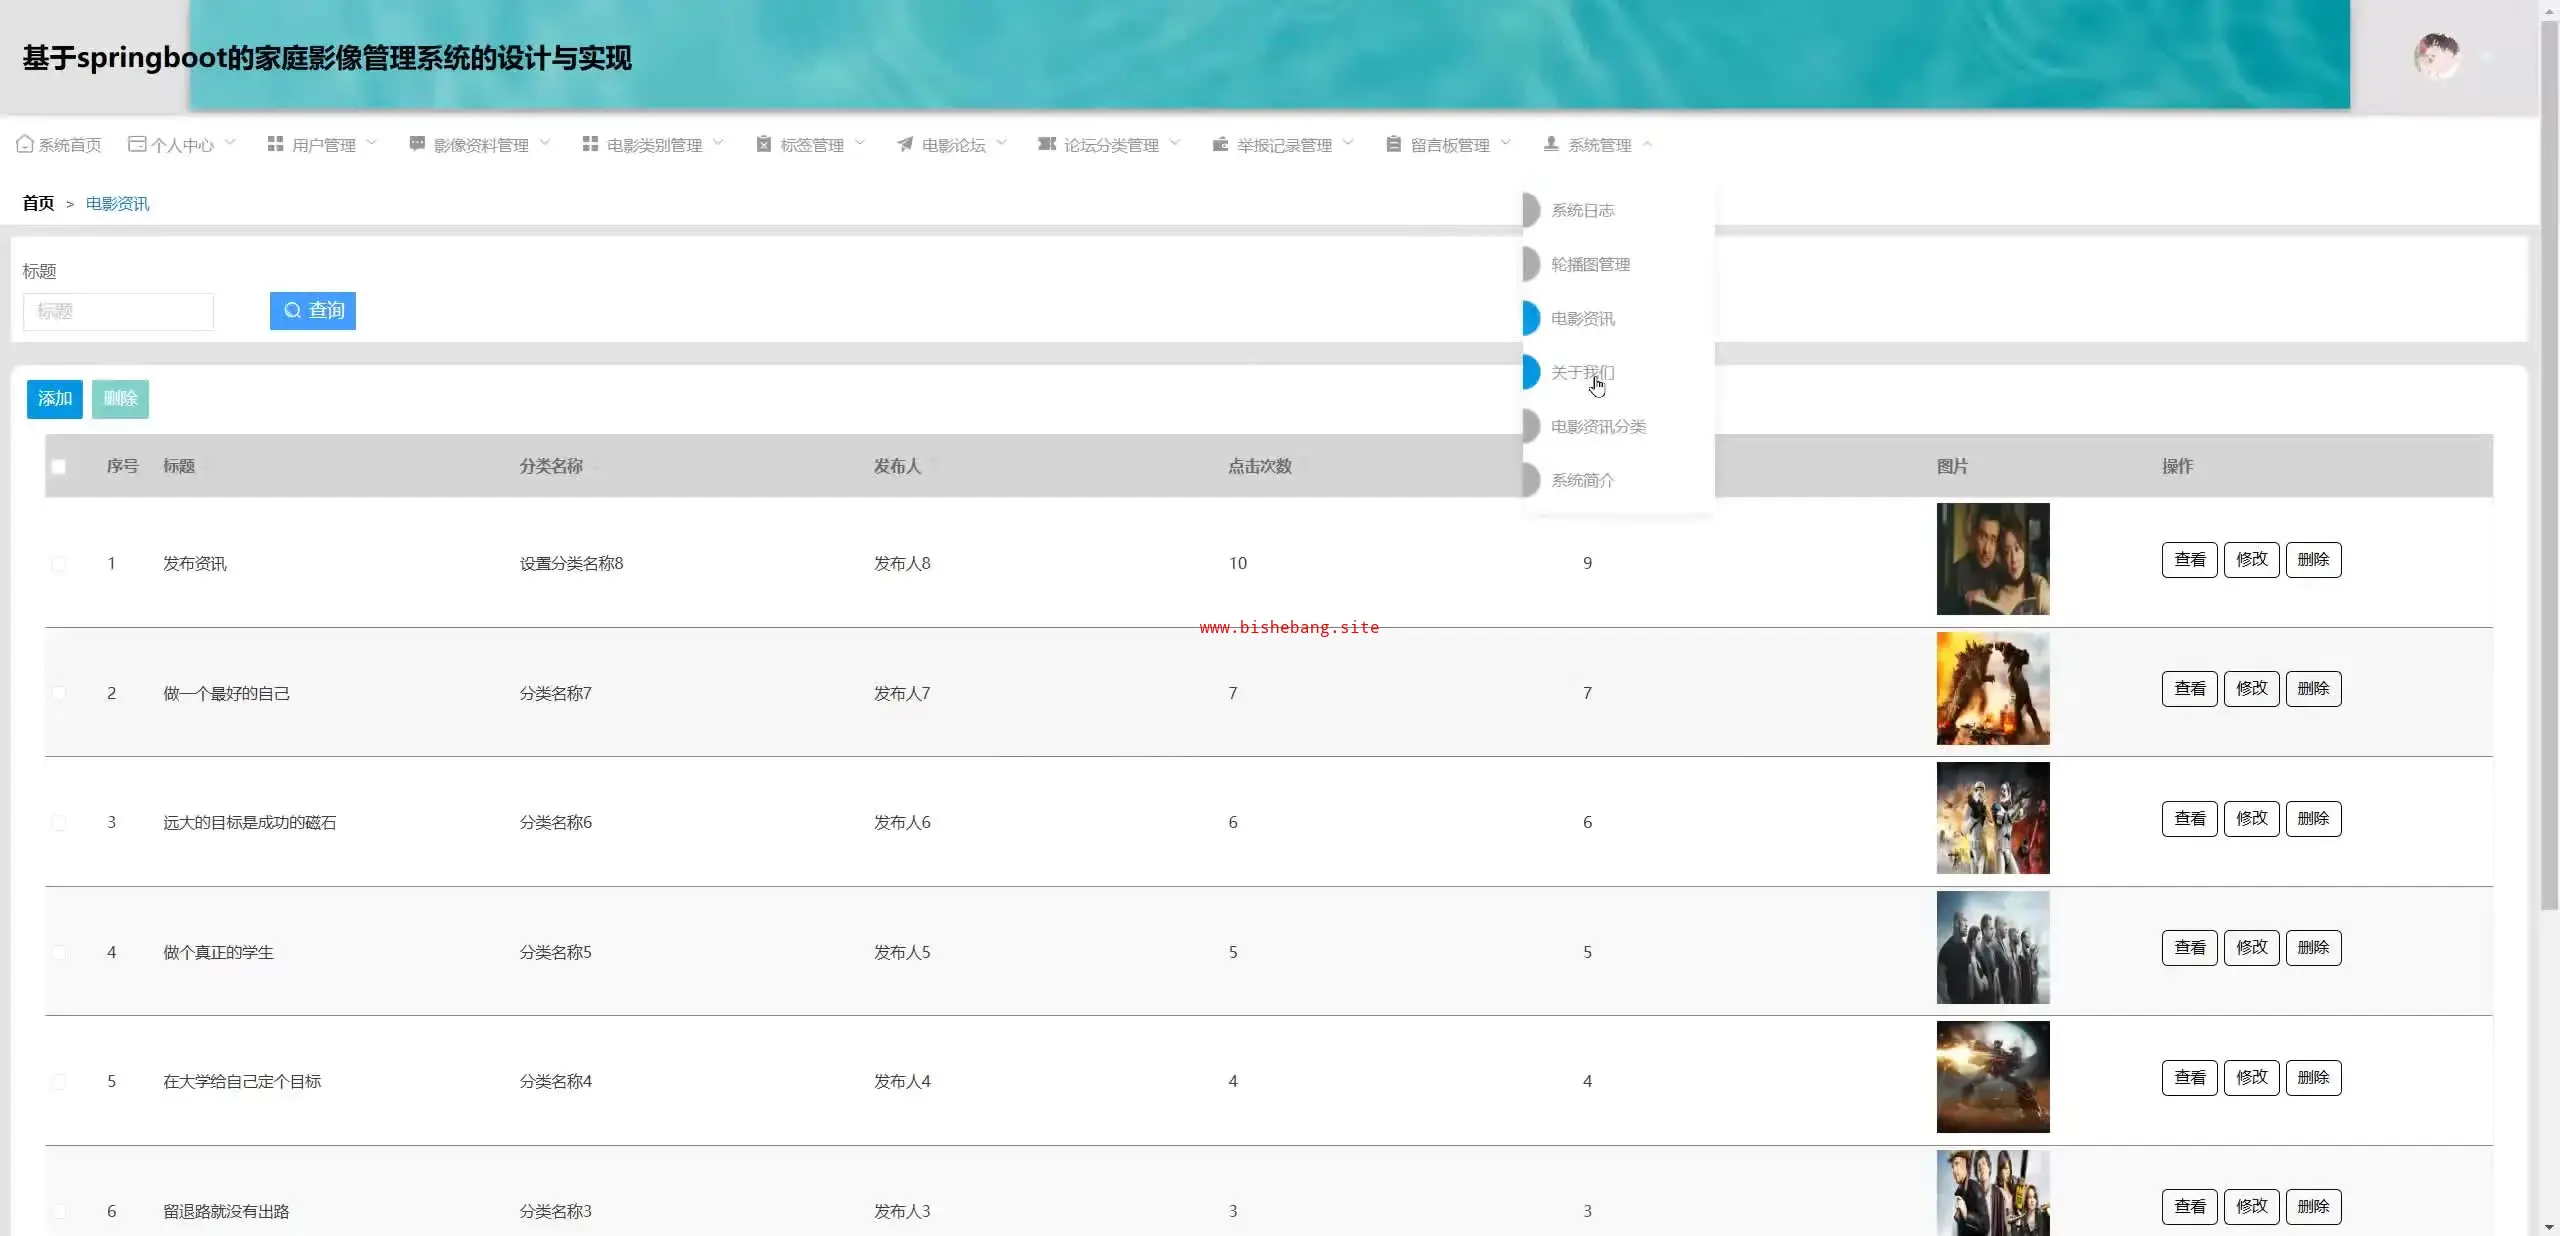Select 轮播图管理 in the system menu
The image size is (2560, 1236).
[1590, 264]
